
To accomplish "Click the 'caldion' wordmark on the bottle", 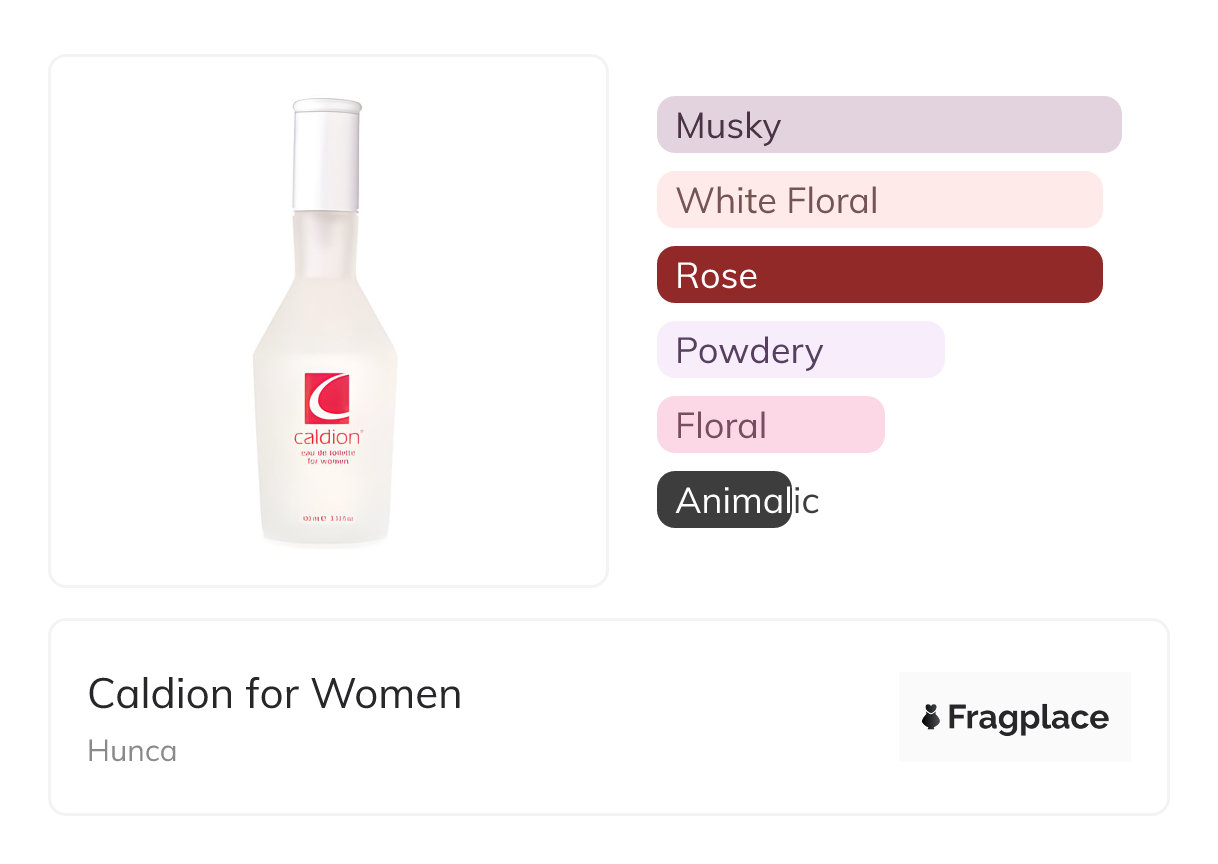I will tap(327, 438).
